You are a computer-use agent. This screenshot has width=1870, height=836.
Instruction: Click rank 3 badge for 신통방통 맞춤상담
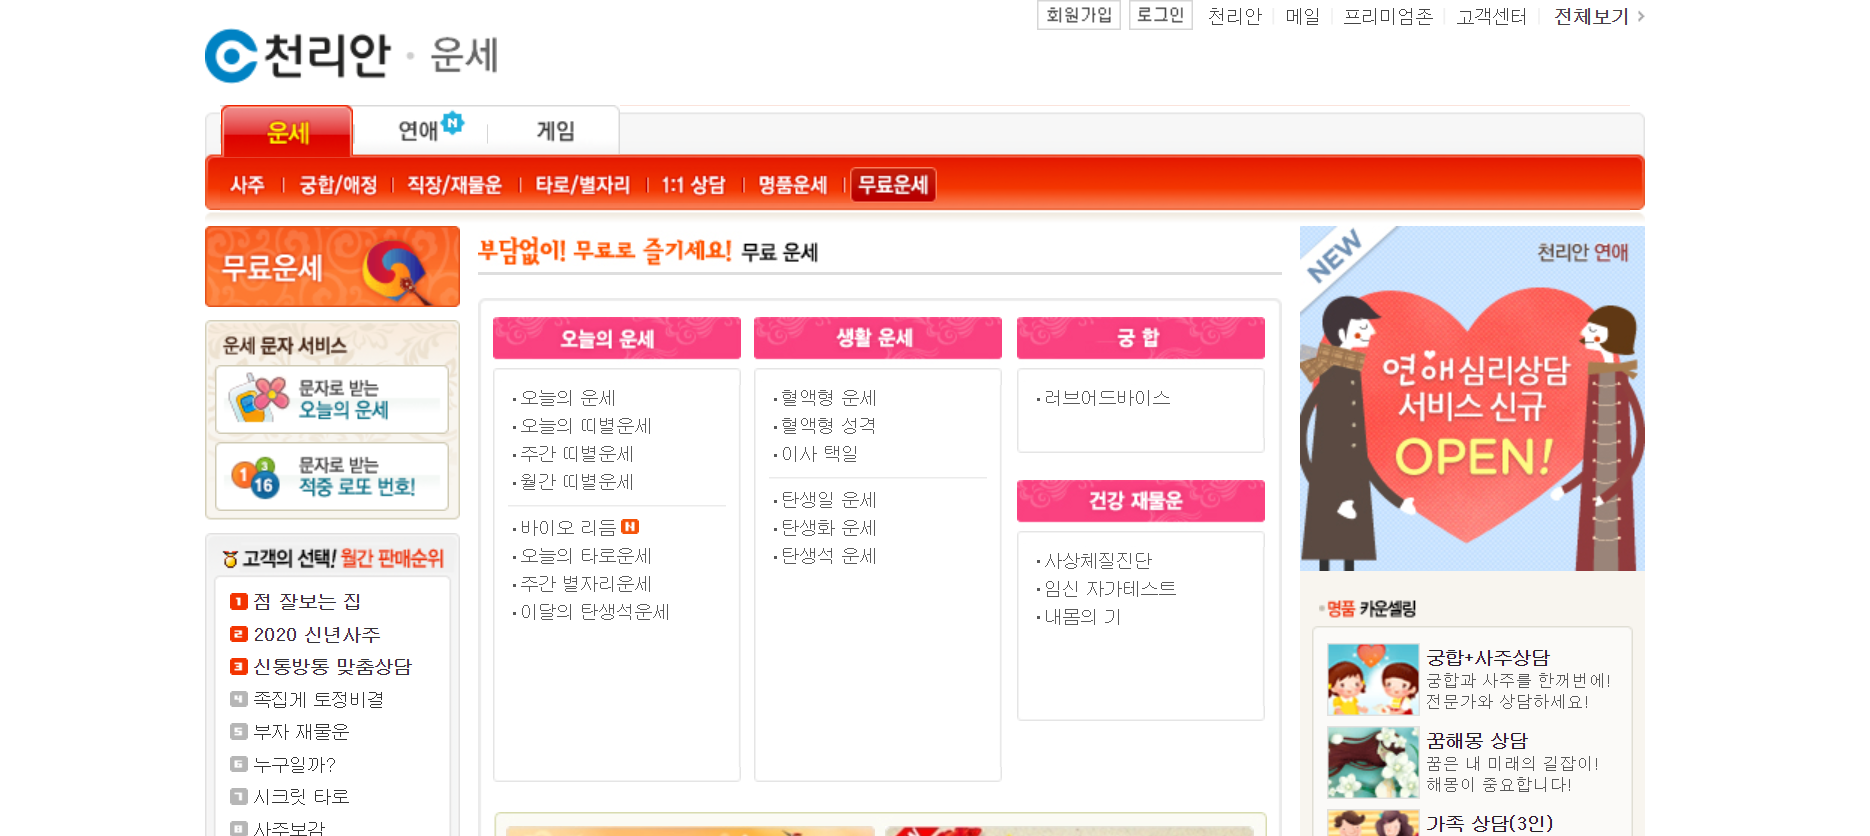(238, 666)
